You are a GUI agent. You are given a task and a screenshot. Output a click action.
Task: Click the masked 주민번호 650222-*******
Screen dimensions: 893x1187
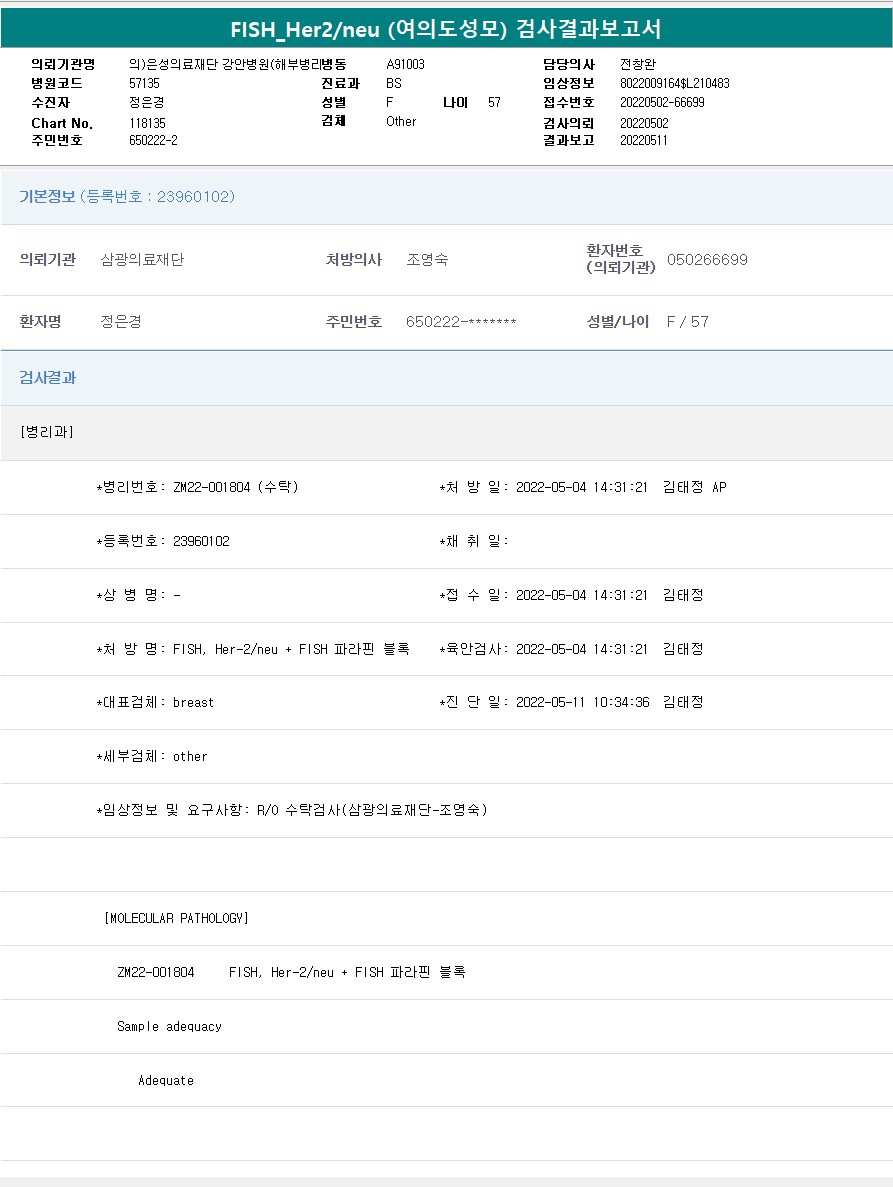461,322
